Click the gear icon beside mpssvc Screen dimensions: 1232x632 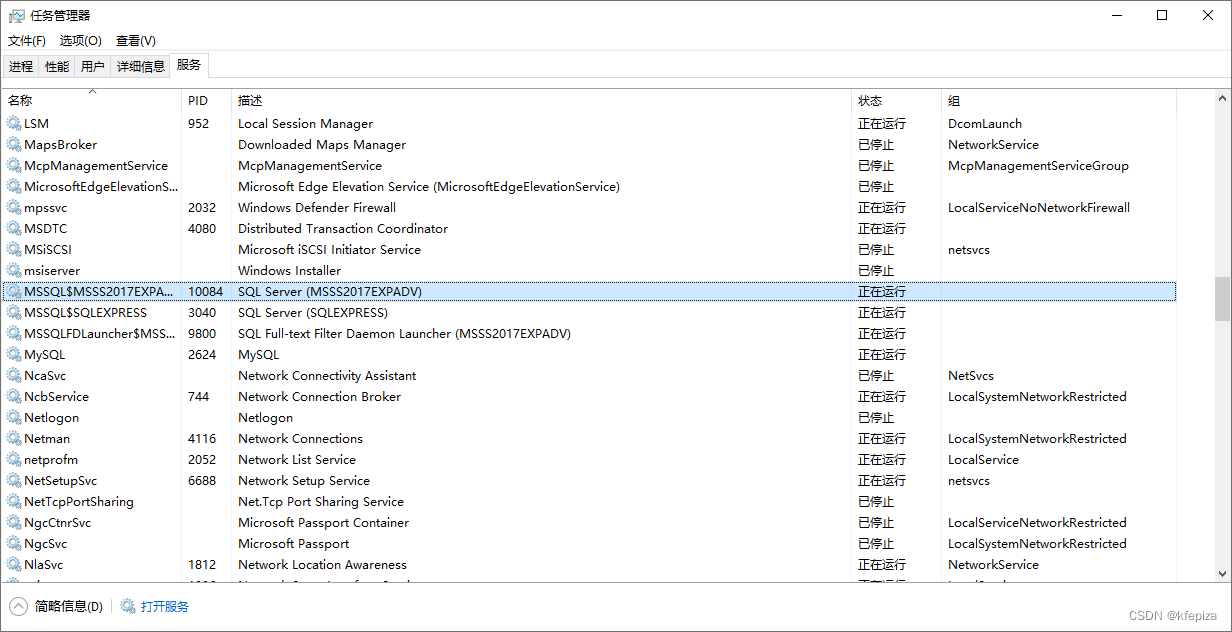(14, 208)
